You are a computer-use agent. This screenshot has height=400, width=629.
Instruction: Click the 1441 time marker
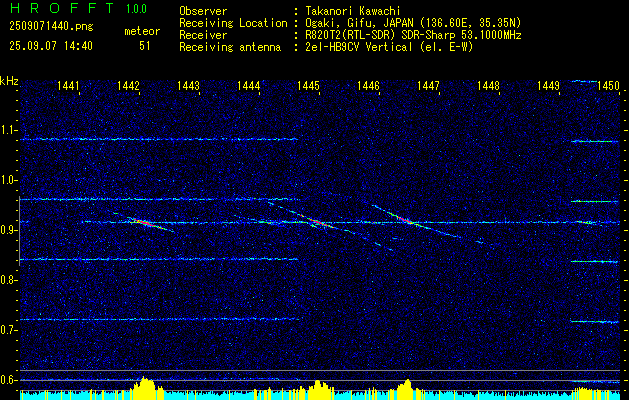click(x=68, y=85)
